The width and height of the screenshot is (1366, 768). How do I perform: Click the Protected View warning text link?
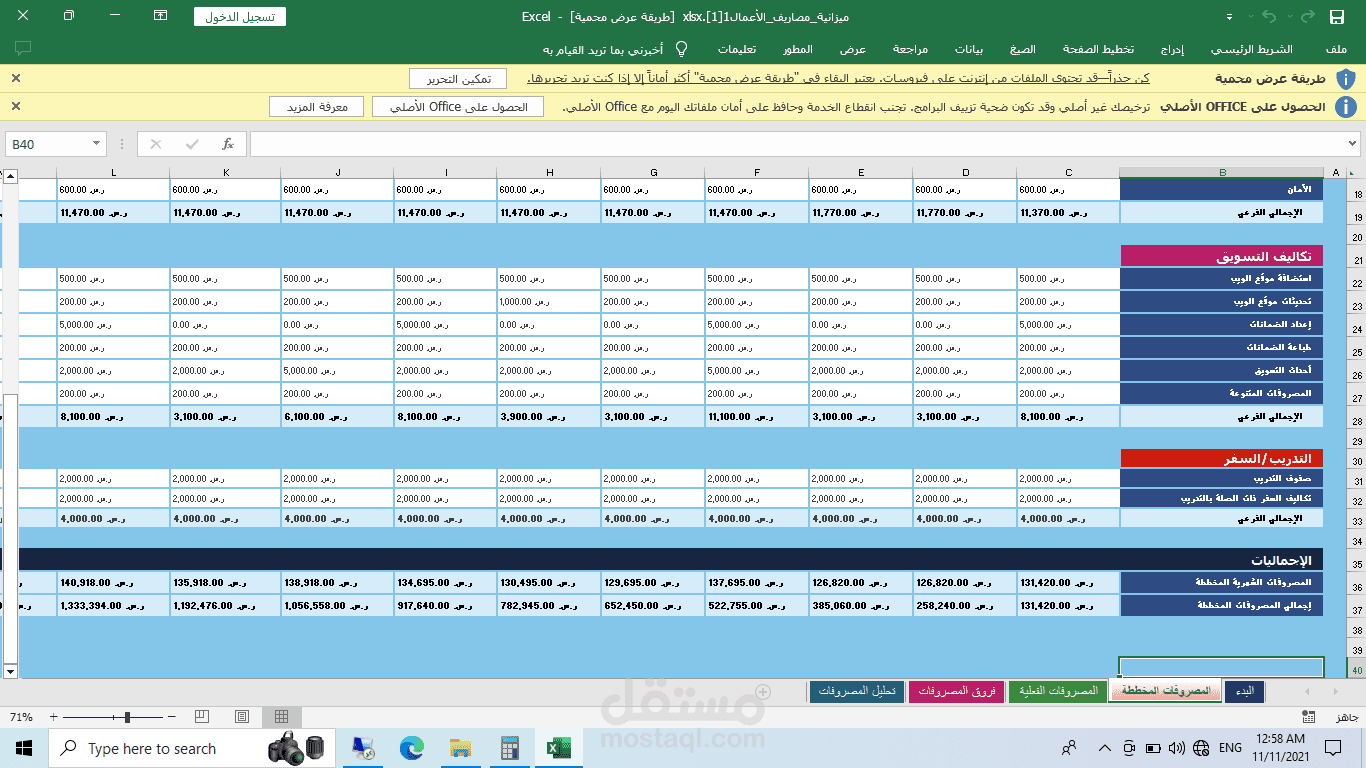tap(838, 78)
